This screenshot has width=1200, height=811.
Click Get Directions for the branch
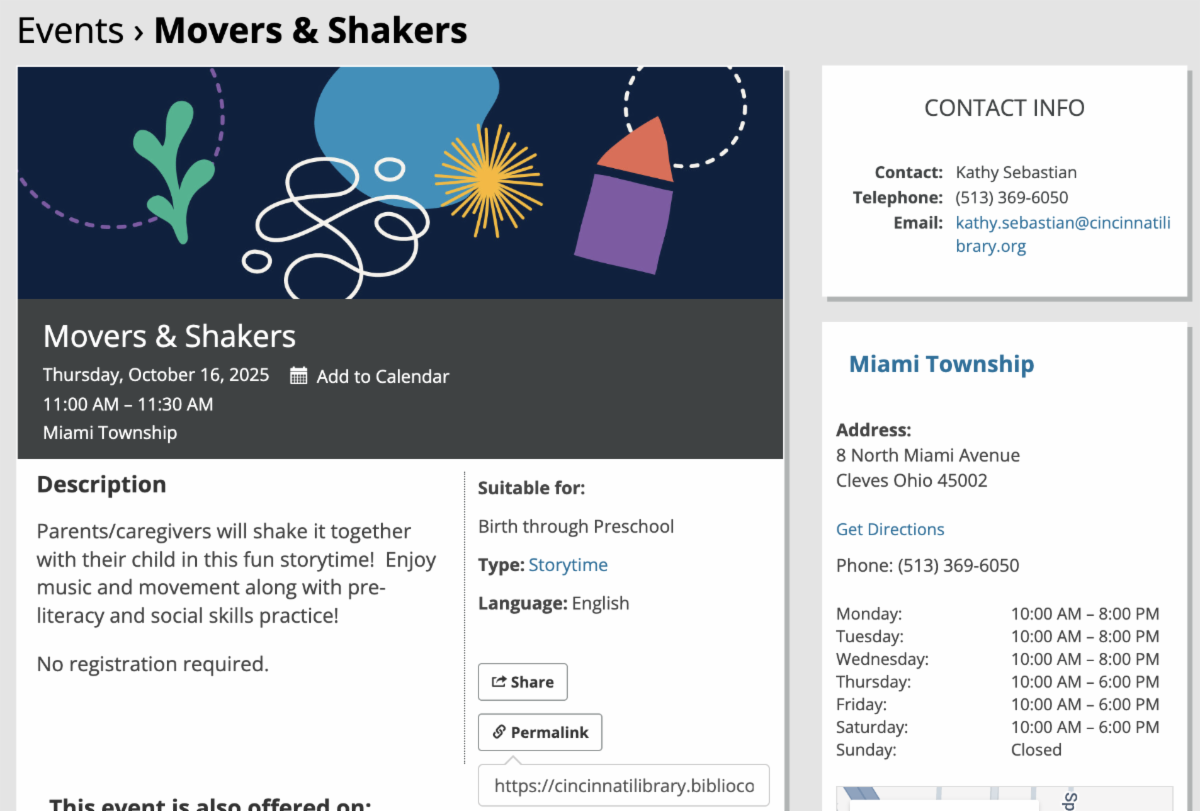click(x=890, y=529)
